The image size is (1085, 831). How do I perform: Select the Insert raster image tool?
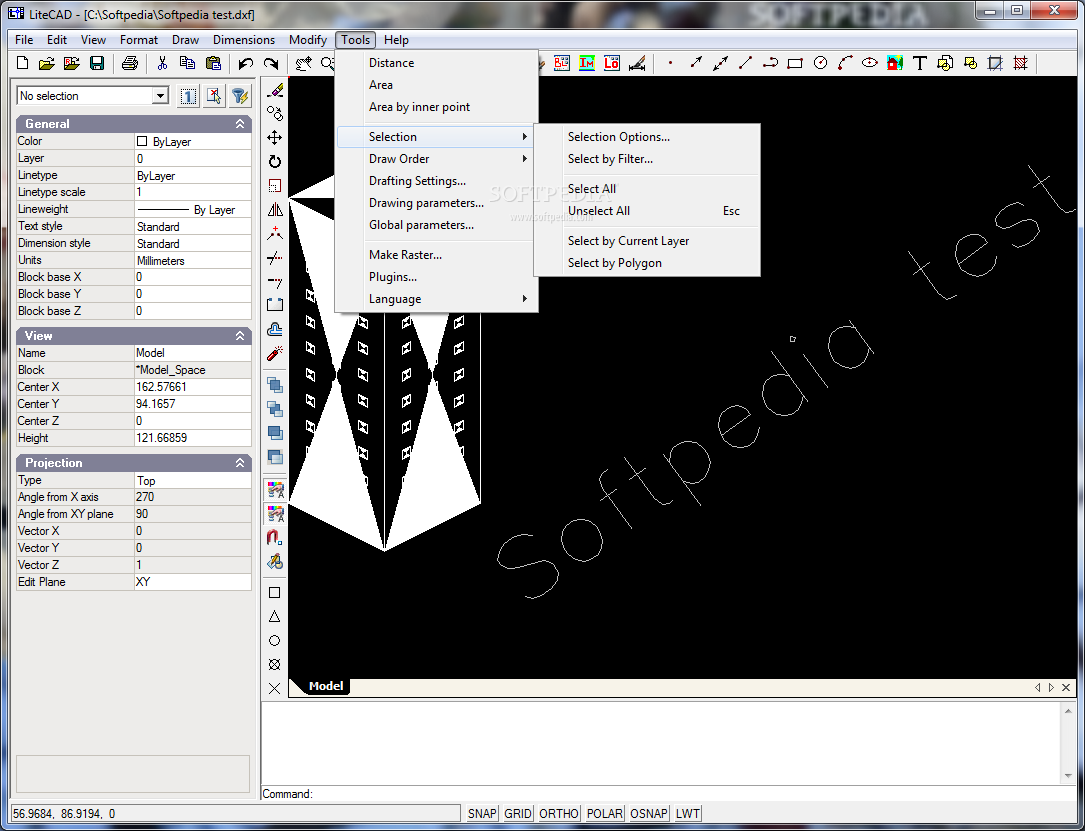(x=895, y=64)
